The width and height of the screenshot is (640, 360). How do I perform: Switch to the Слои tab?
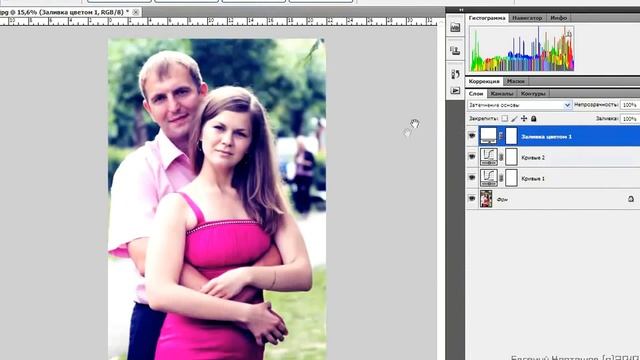point(476,93)
